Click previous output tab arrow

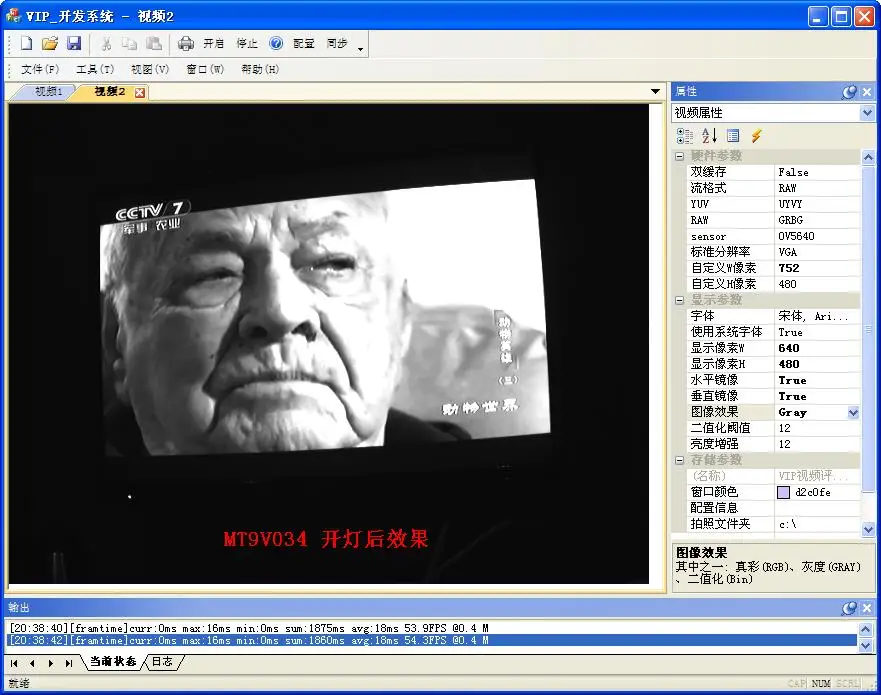pos(32,664)
